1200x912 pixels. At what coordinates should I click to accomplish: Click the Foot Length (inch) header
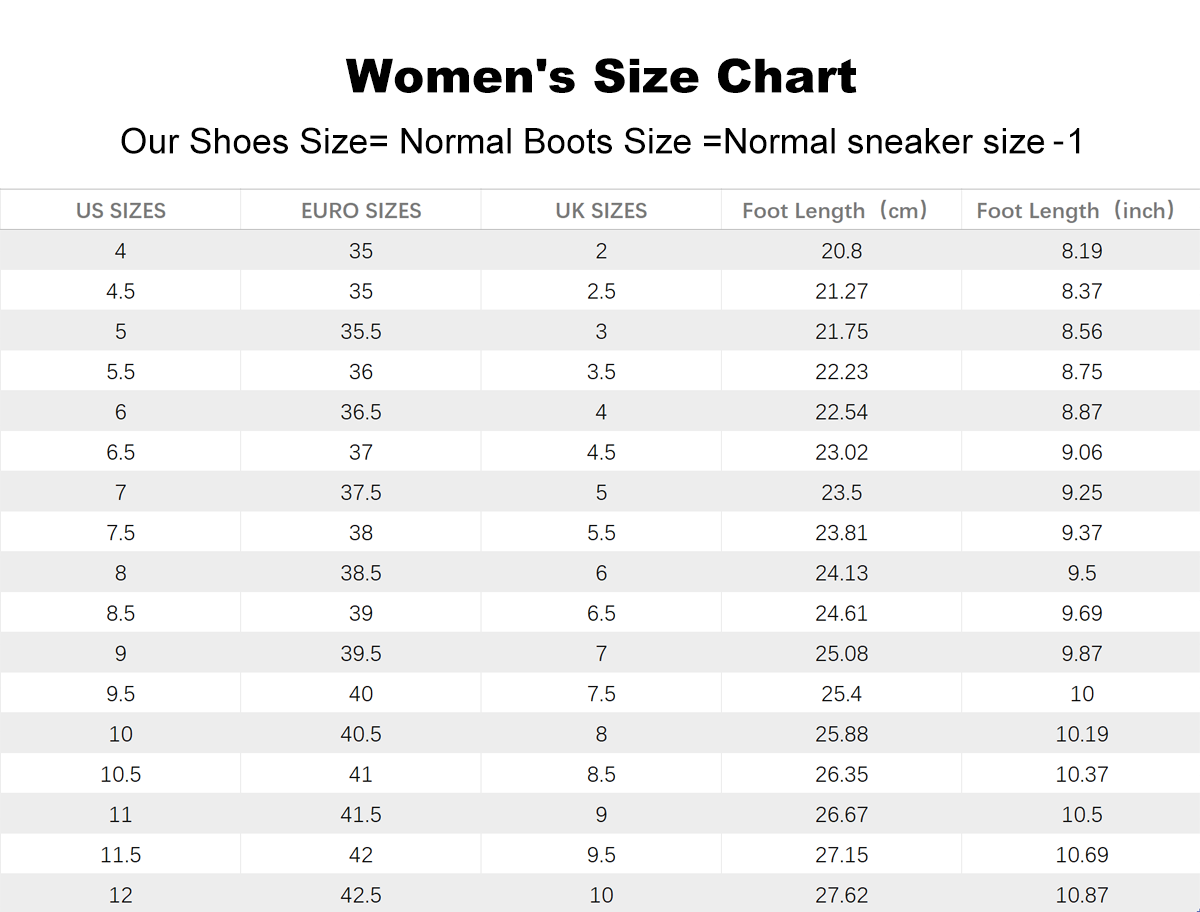(x=1075, y=211)
